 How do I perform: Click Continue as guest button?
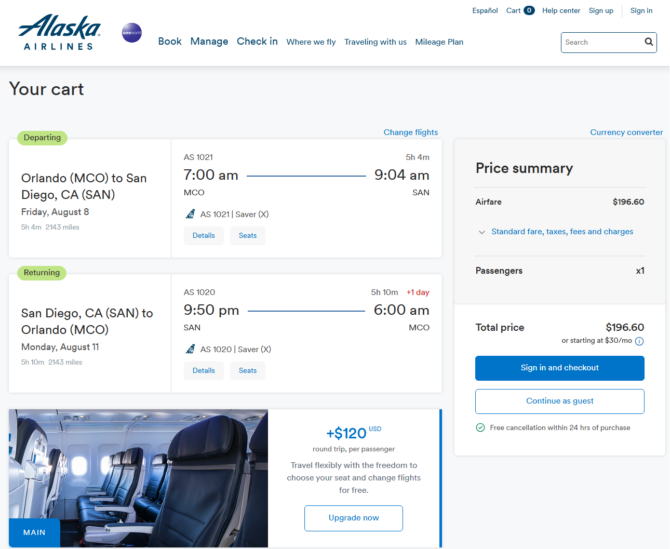coord(560,401)
